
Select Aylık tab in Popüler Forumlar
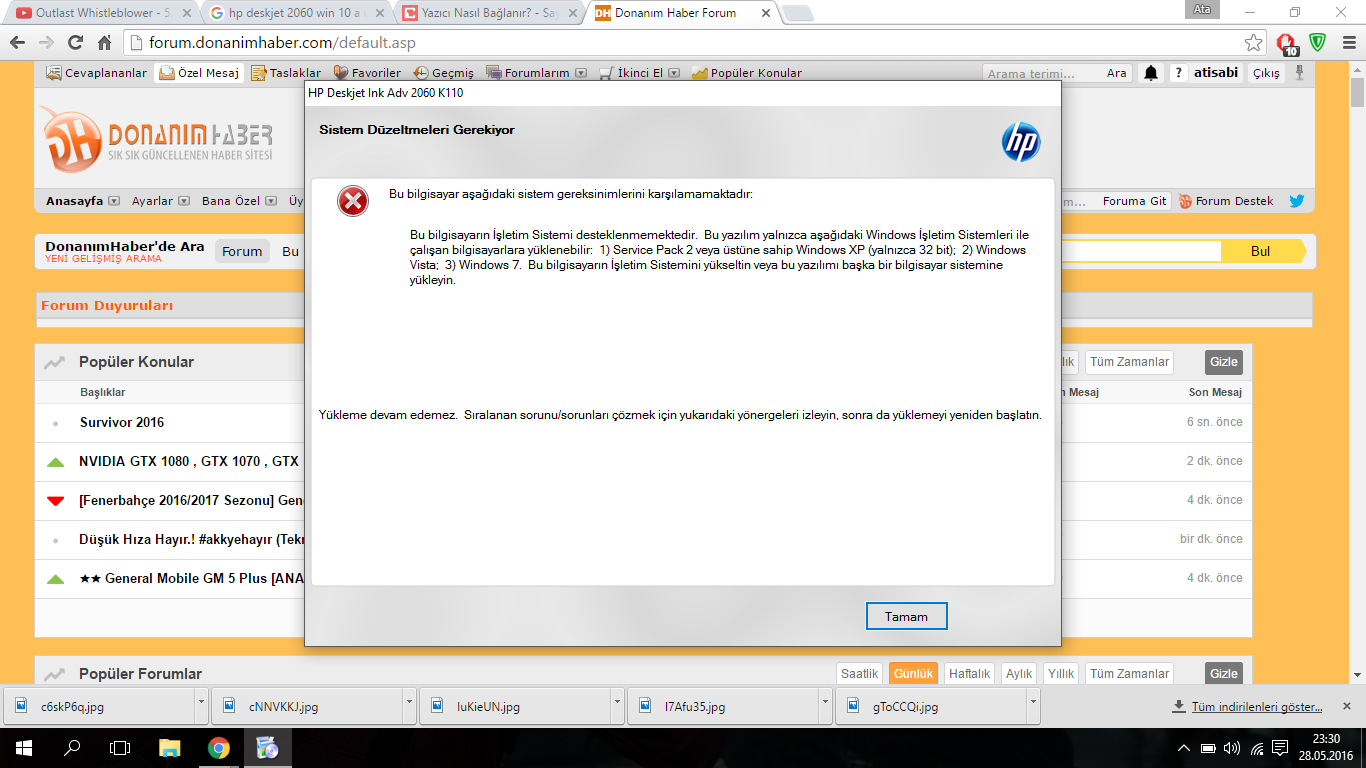coord(1019,674)
